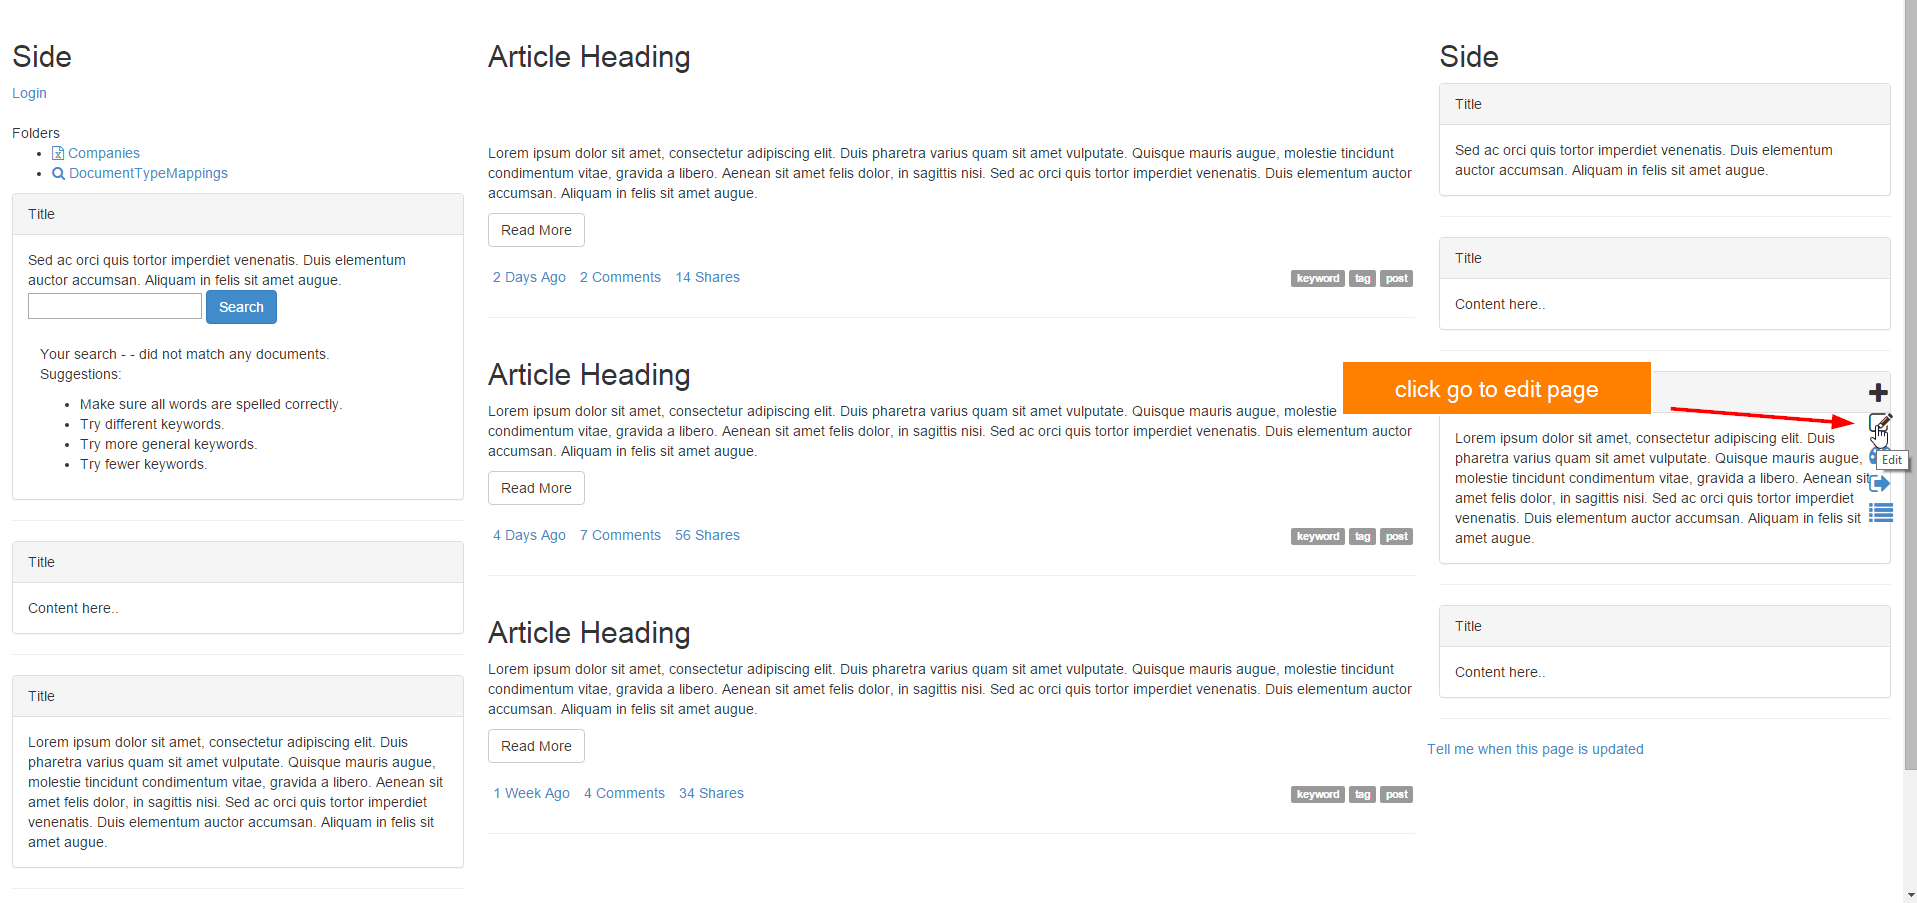Open the 56 Shares link

coord(707,535)
